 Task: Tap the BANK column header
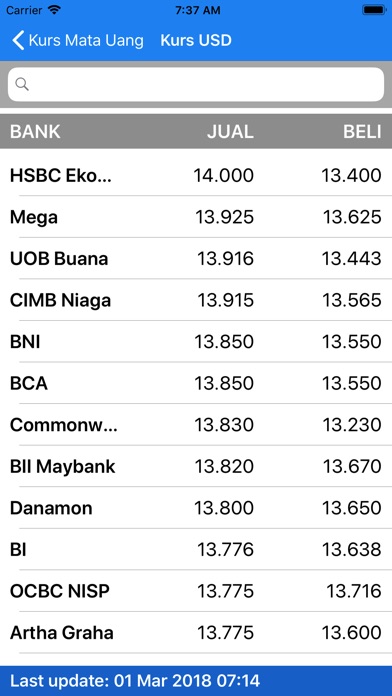35,132
